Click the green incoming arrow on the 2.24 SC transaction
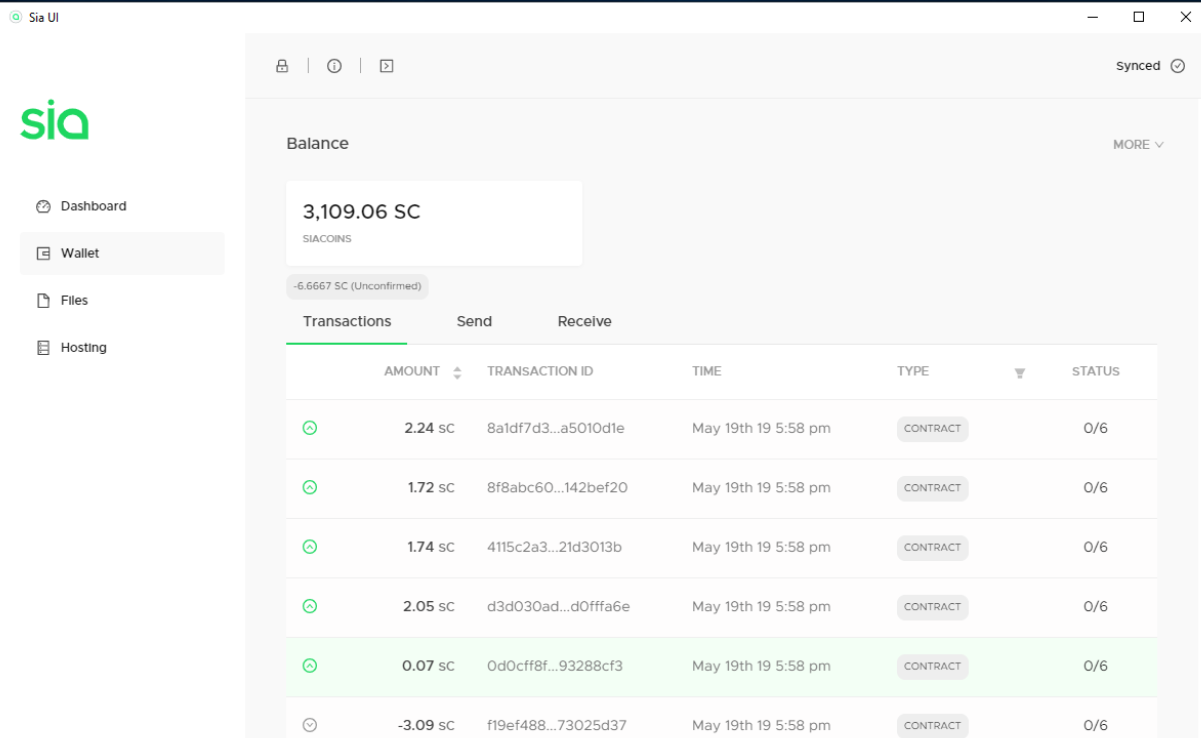Image resolution: width=1201 pixels, height=738 pixels. [310, 428]
